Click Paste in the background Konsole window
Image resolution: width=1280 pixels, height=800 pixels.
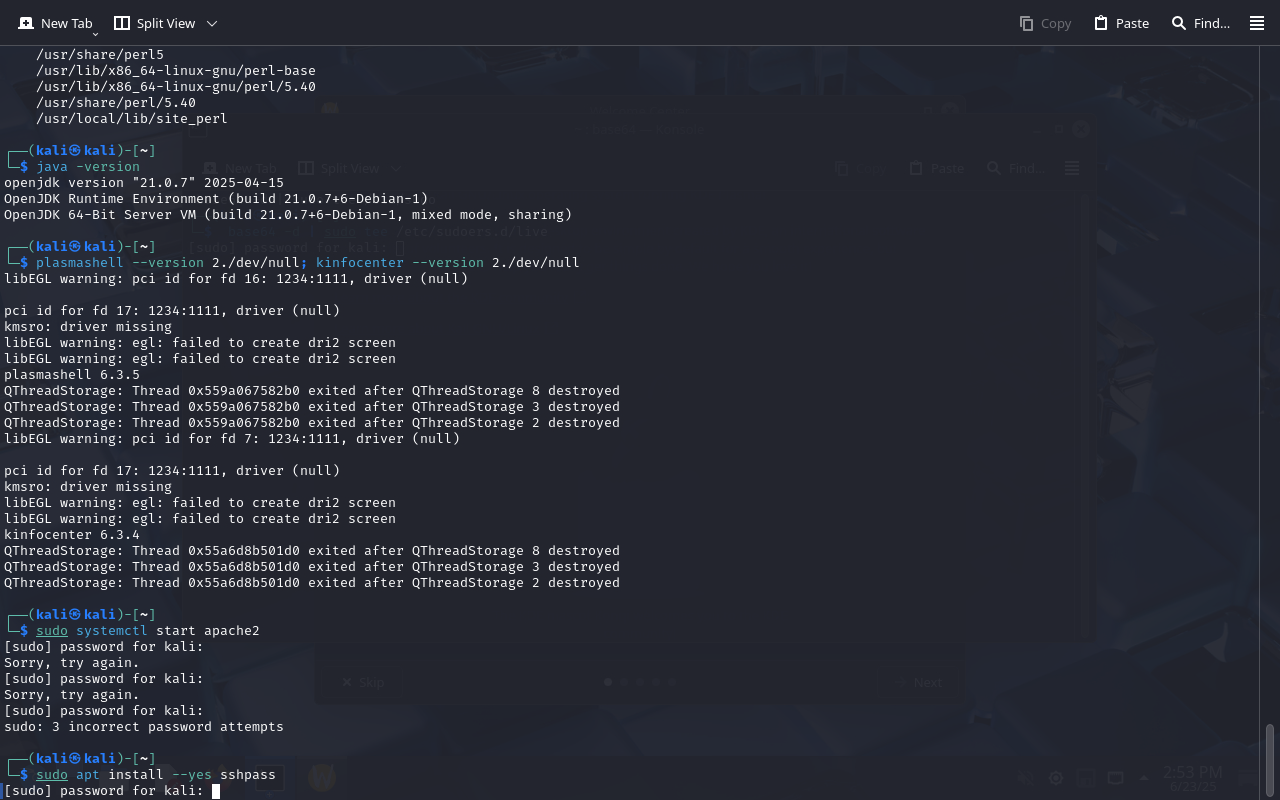936,169
